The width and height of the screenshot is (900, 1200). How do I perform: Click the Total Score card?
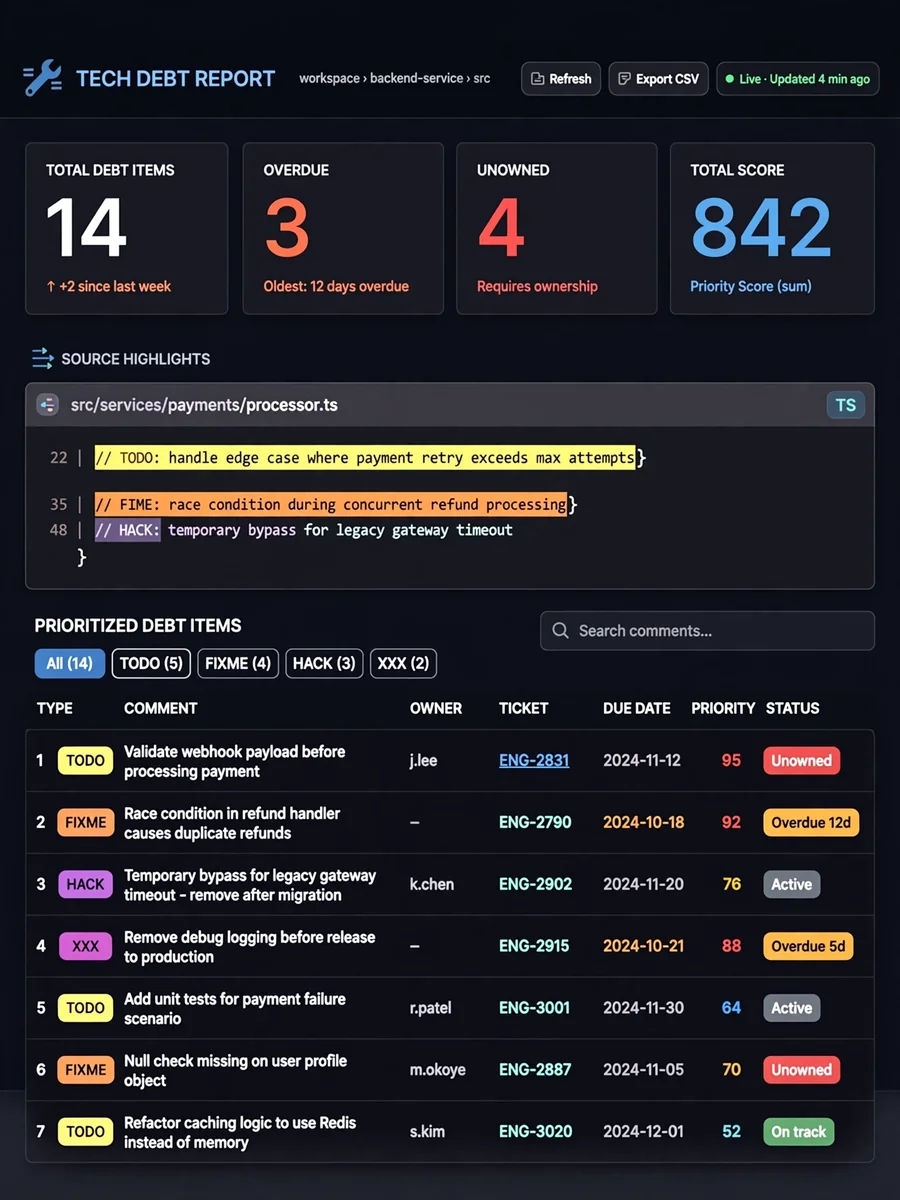click(x=772, y=229)
